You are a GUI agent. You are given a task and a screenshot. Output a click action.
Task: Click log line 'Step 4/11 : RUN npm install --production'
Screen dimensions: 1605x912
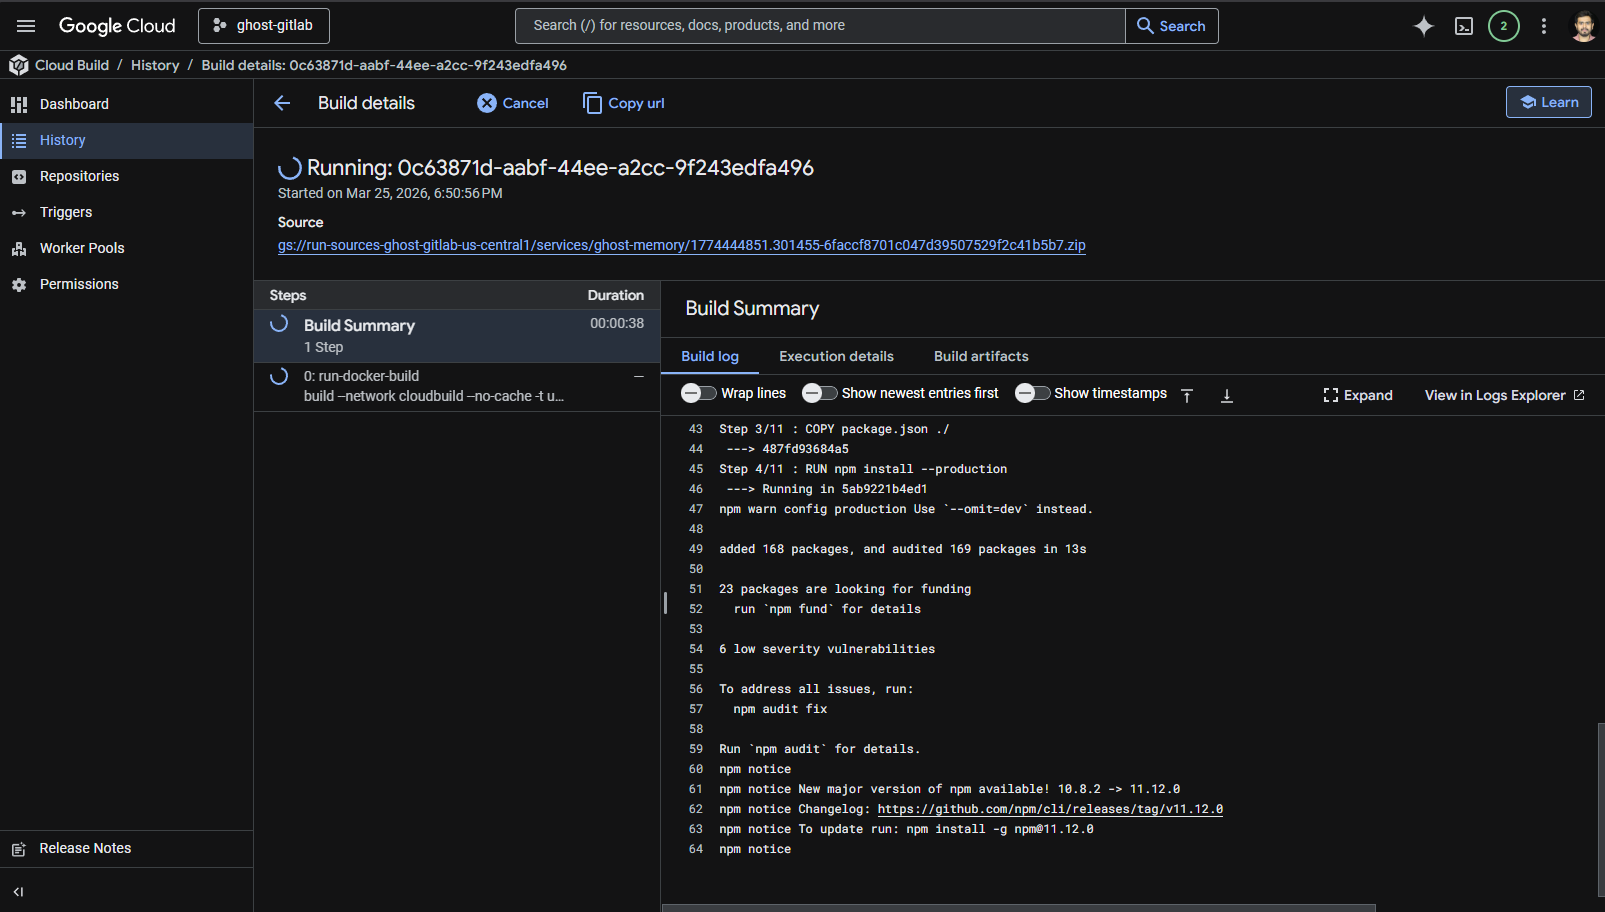coord(863,469)
